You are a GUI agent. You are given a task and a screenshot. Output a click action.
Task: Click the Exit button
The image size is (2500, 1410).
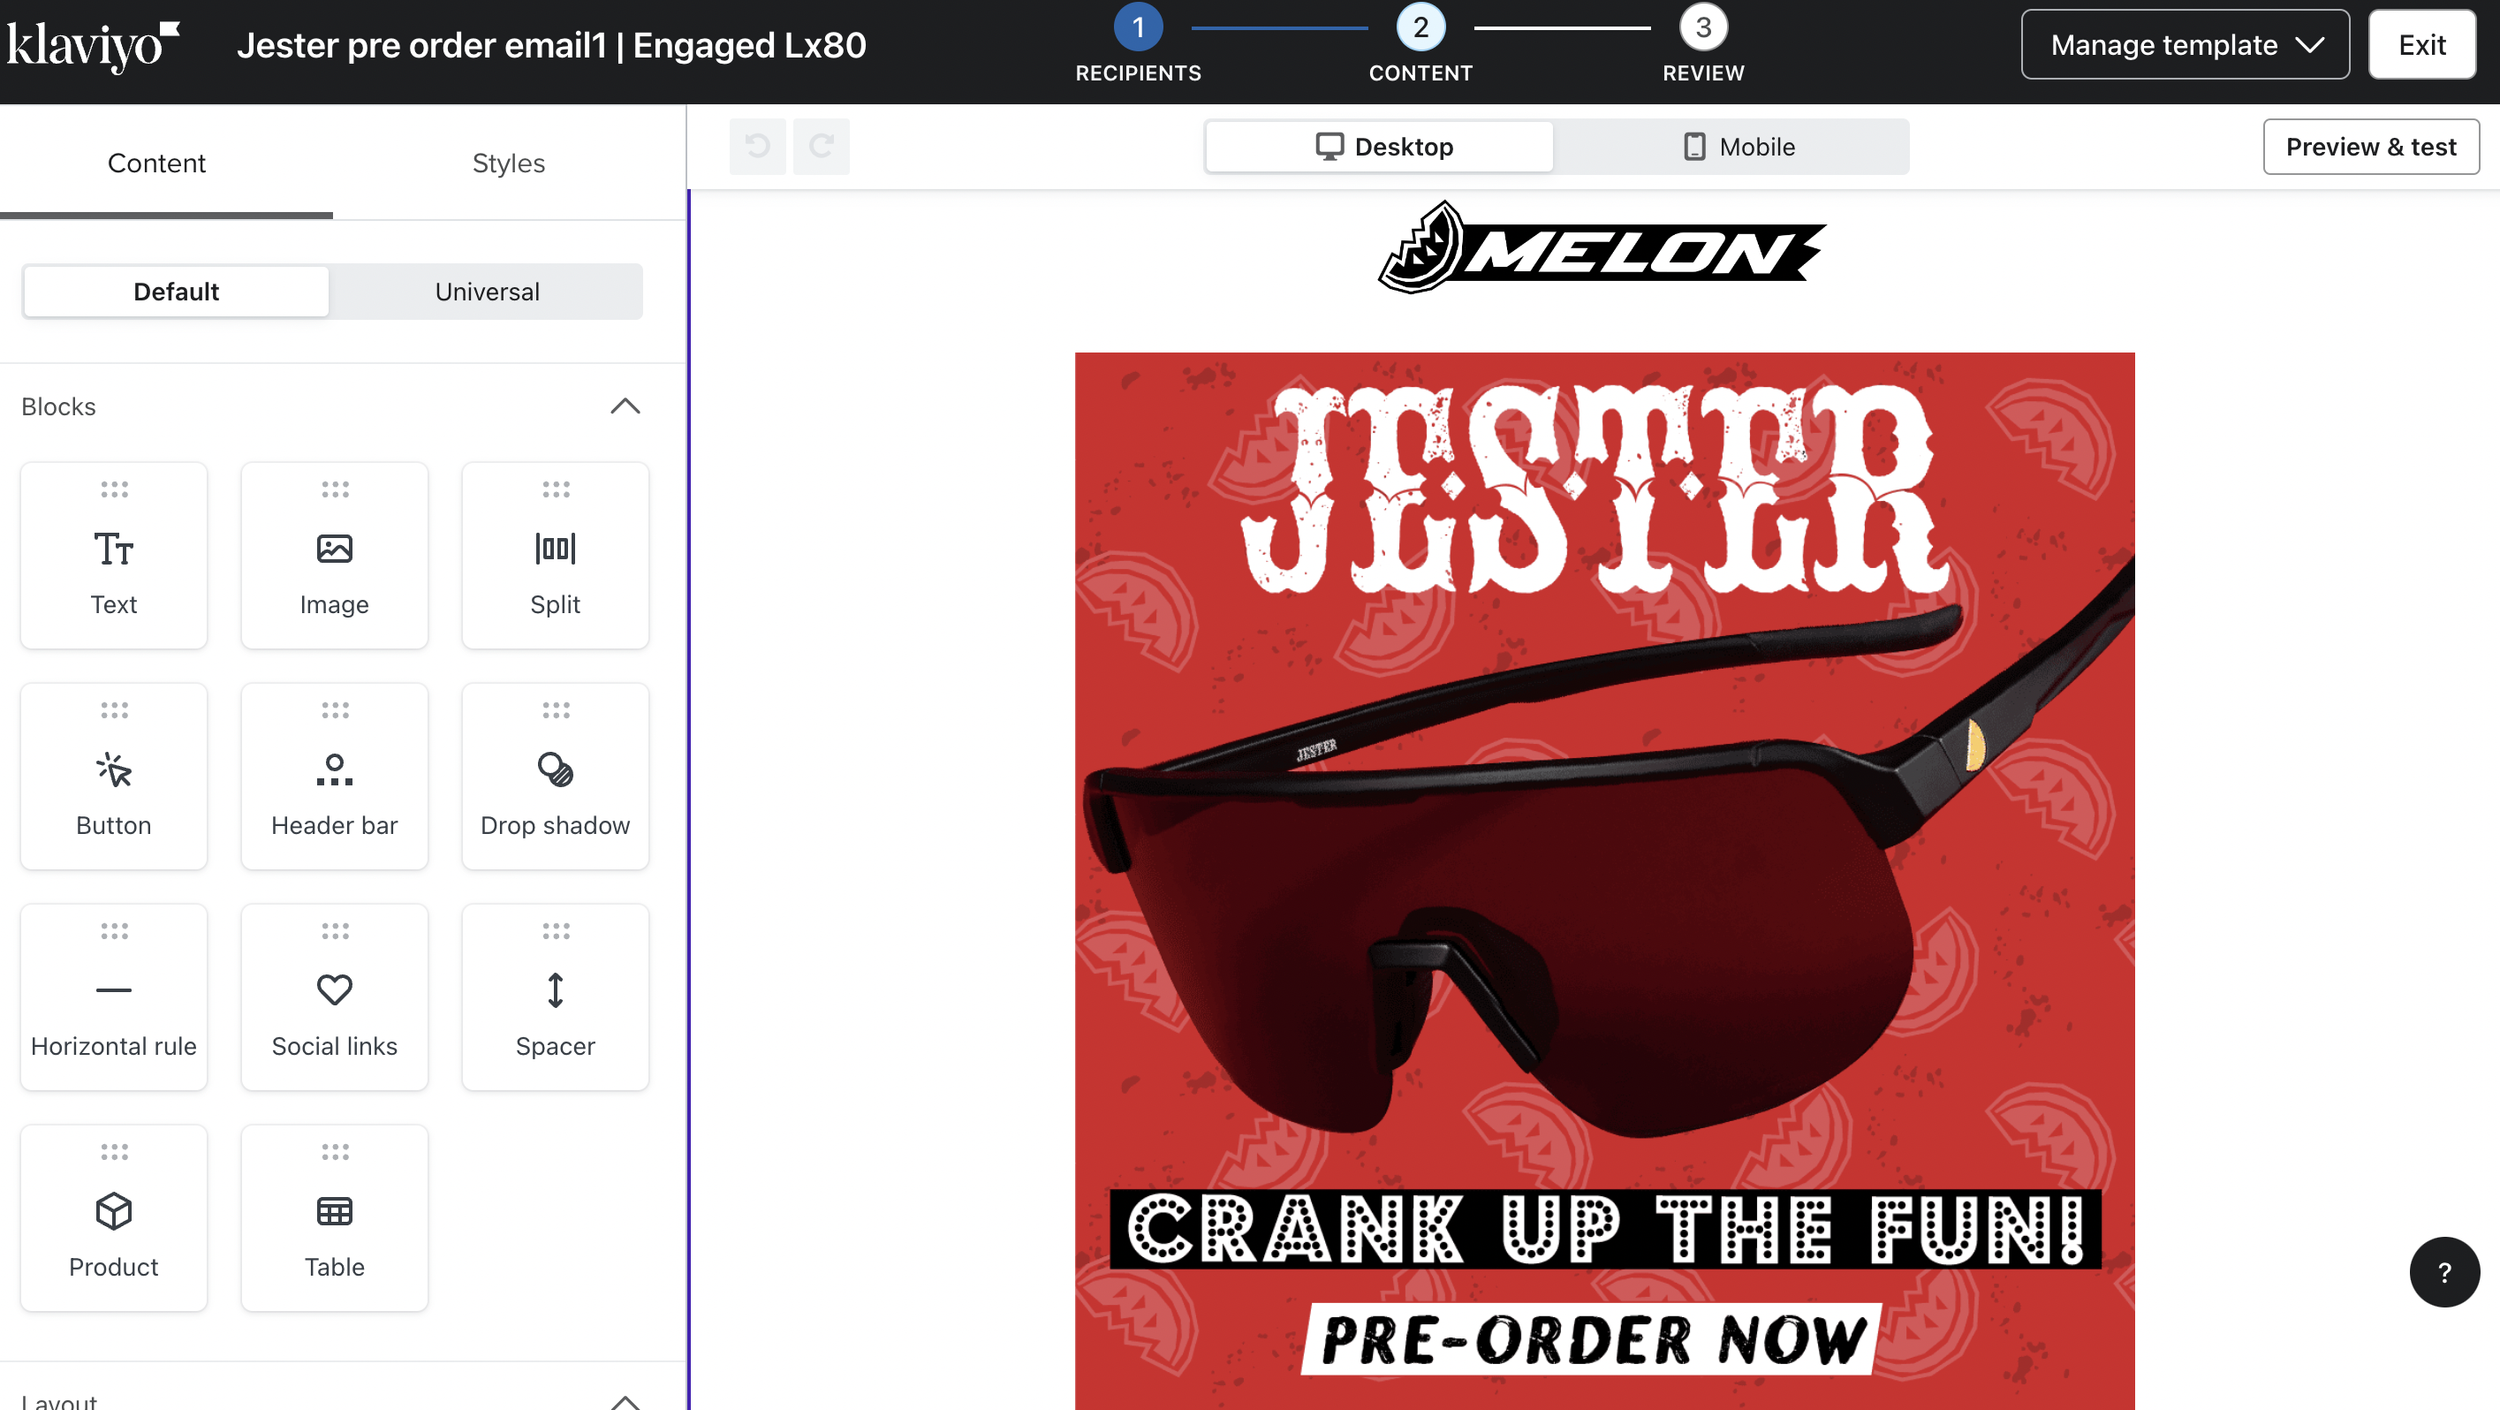tap(2422, 45)
